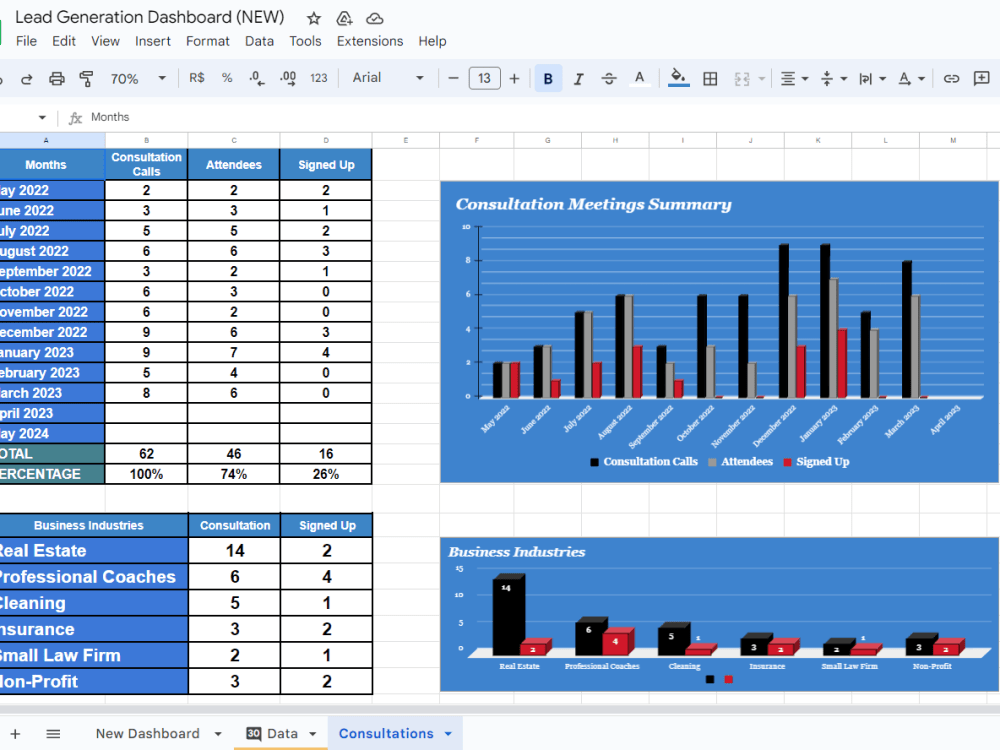
Task: Open horizontal align dropdown
Action: point(795,78)
